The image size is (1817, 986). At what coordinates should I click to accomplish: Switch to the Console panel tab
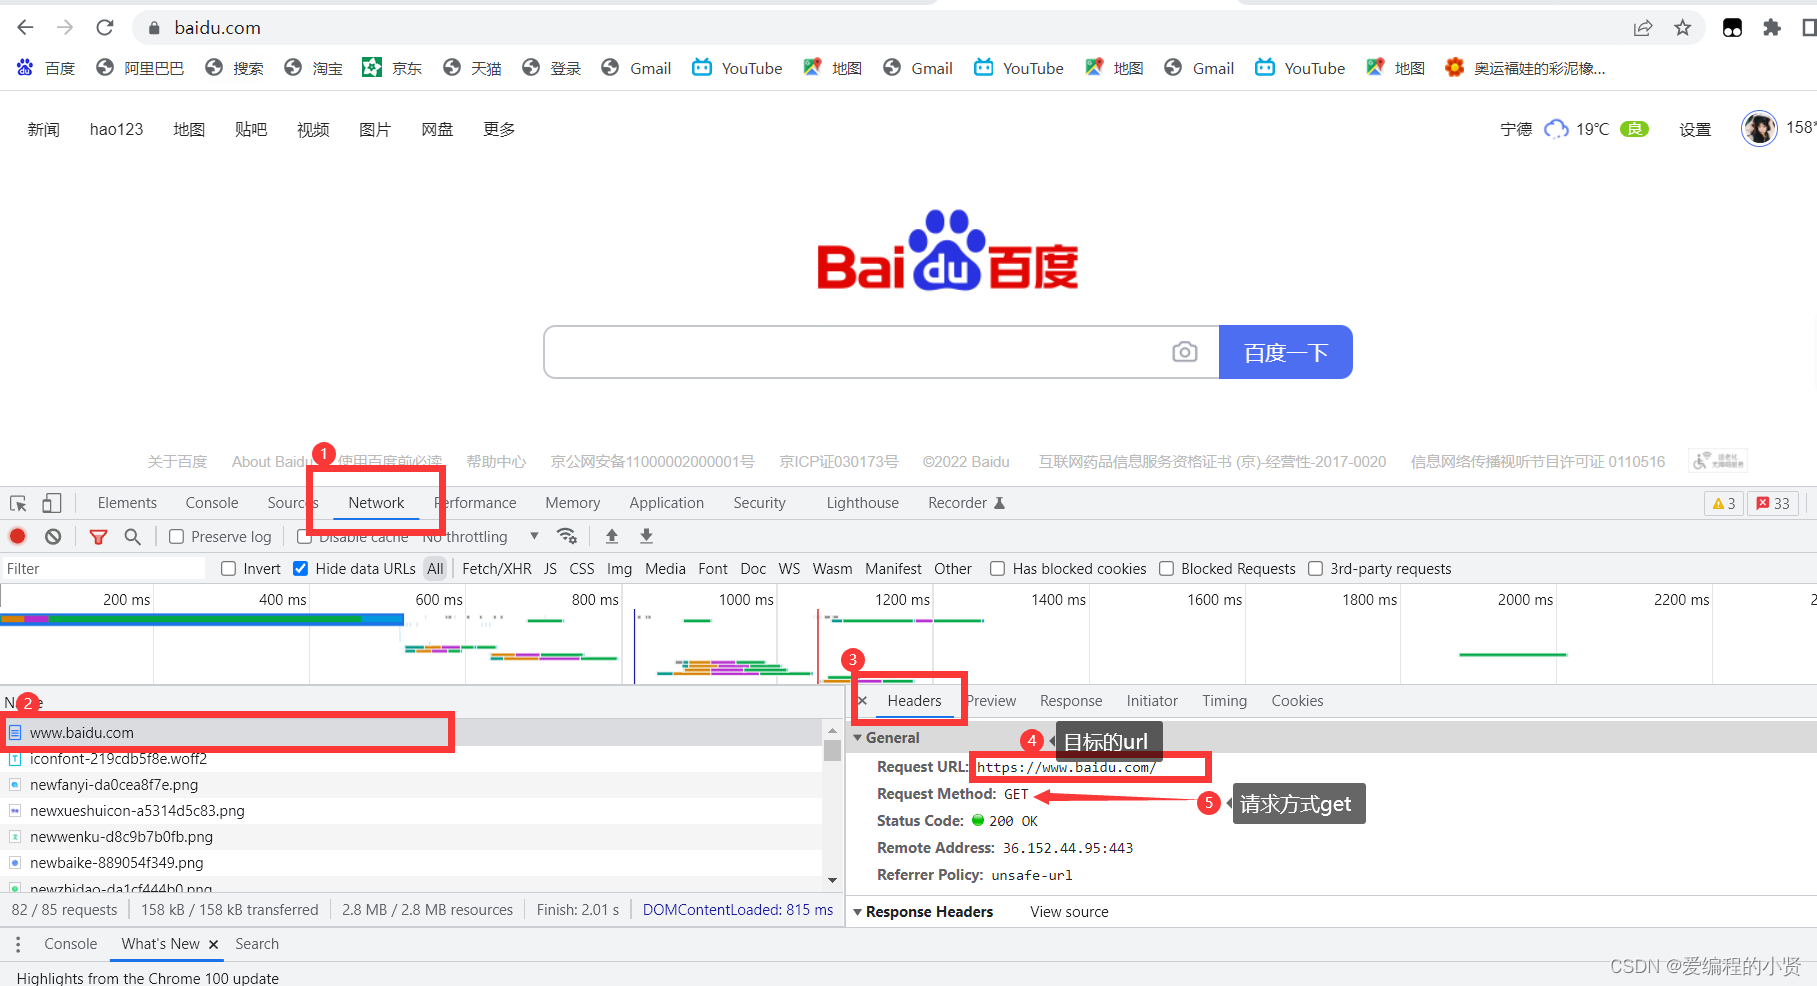(x=212, y=503)
